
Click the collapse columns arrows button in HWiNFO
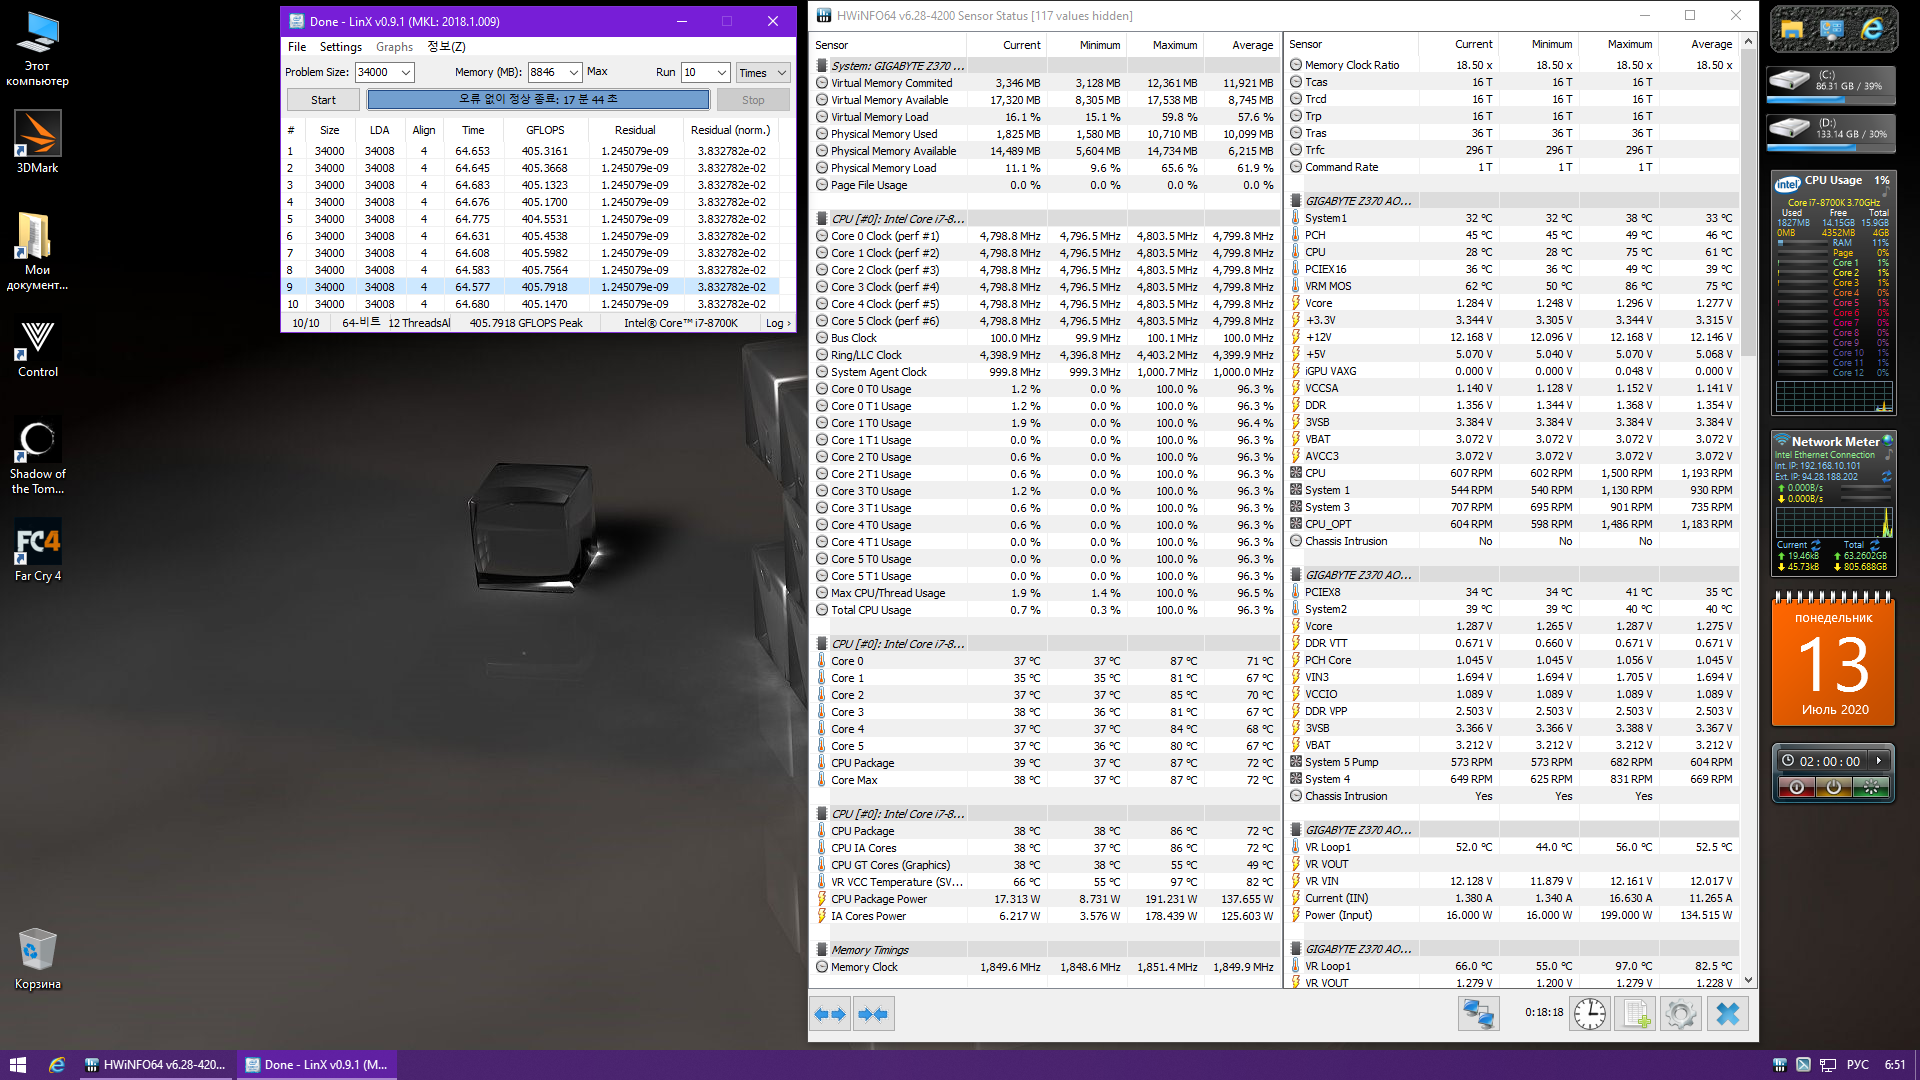pyautogui.click(x=873, y=1014)
